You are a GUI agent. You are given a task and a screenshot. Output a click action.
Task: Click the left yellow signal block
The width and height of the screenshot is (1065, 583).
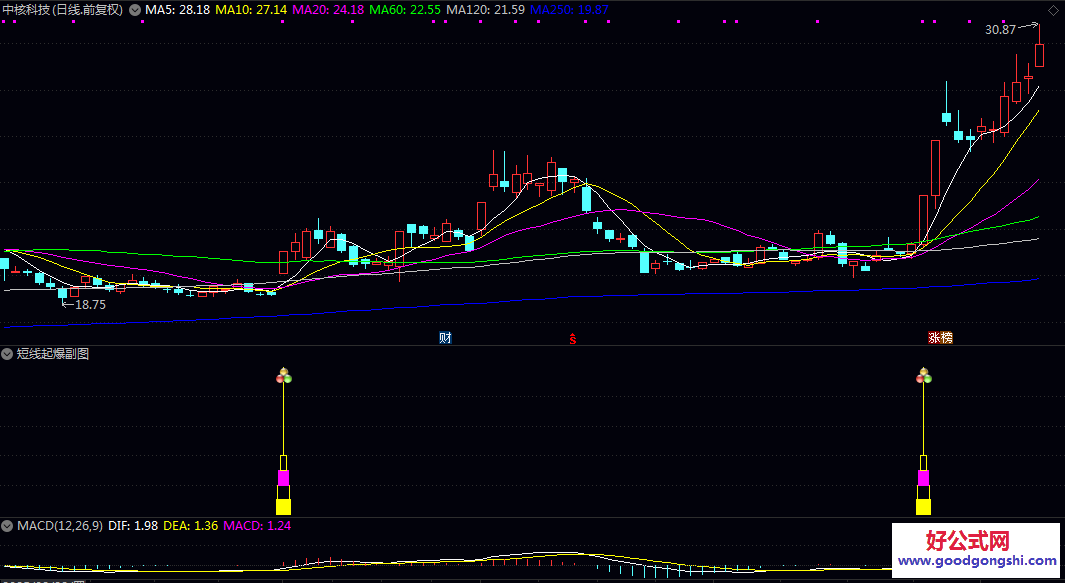(283, 507)
